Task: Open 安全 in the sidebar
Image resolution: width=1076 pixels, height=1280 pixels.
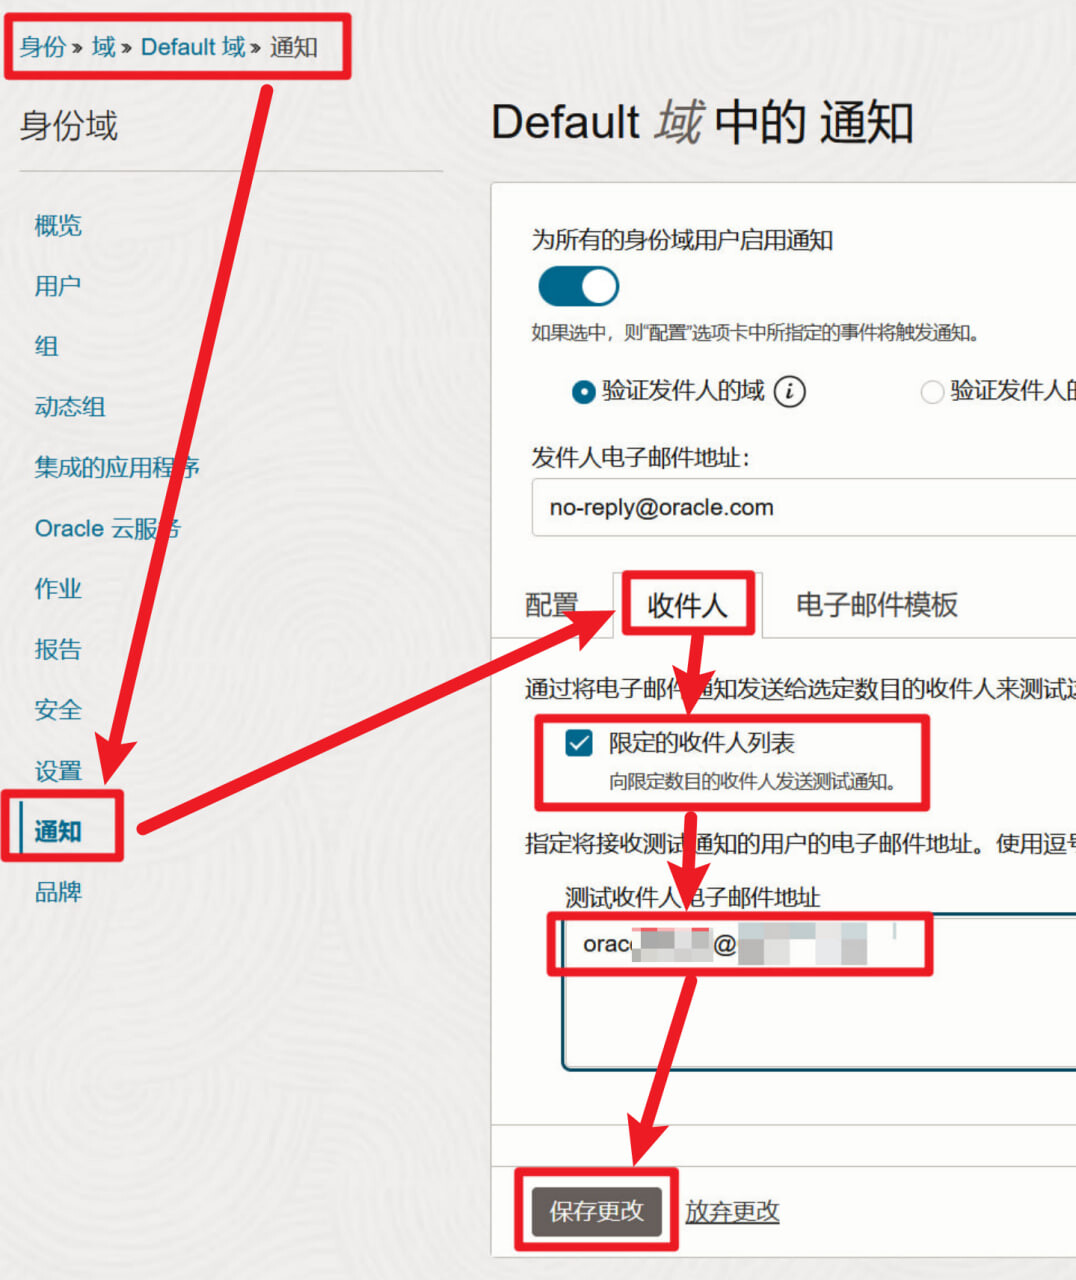Action: coord(58,710)
